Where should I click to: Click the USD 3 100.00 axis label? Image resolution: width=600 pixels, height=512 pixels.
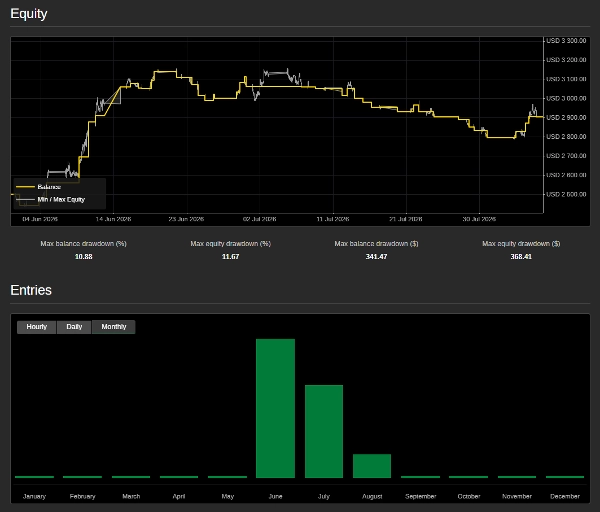click(x=566, y=79)
